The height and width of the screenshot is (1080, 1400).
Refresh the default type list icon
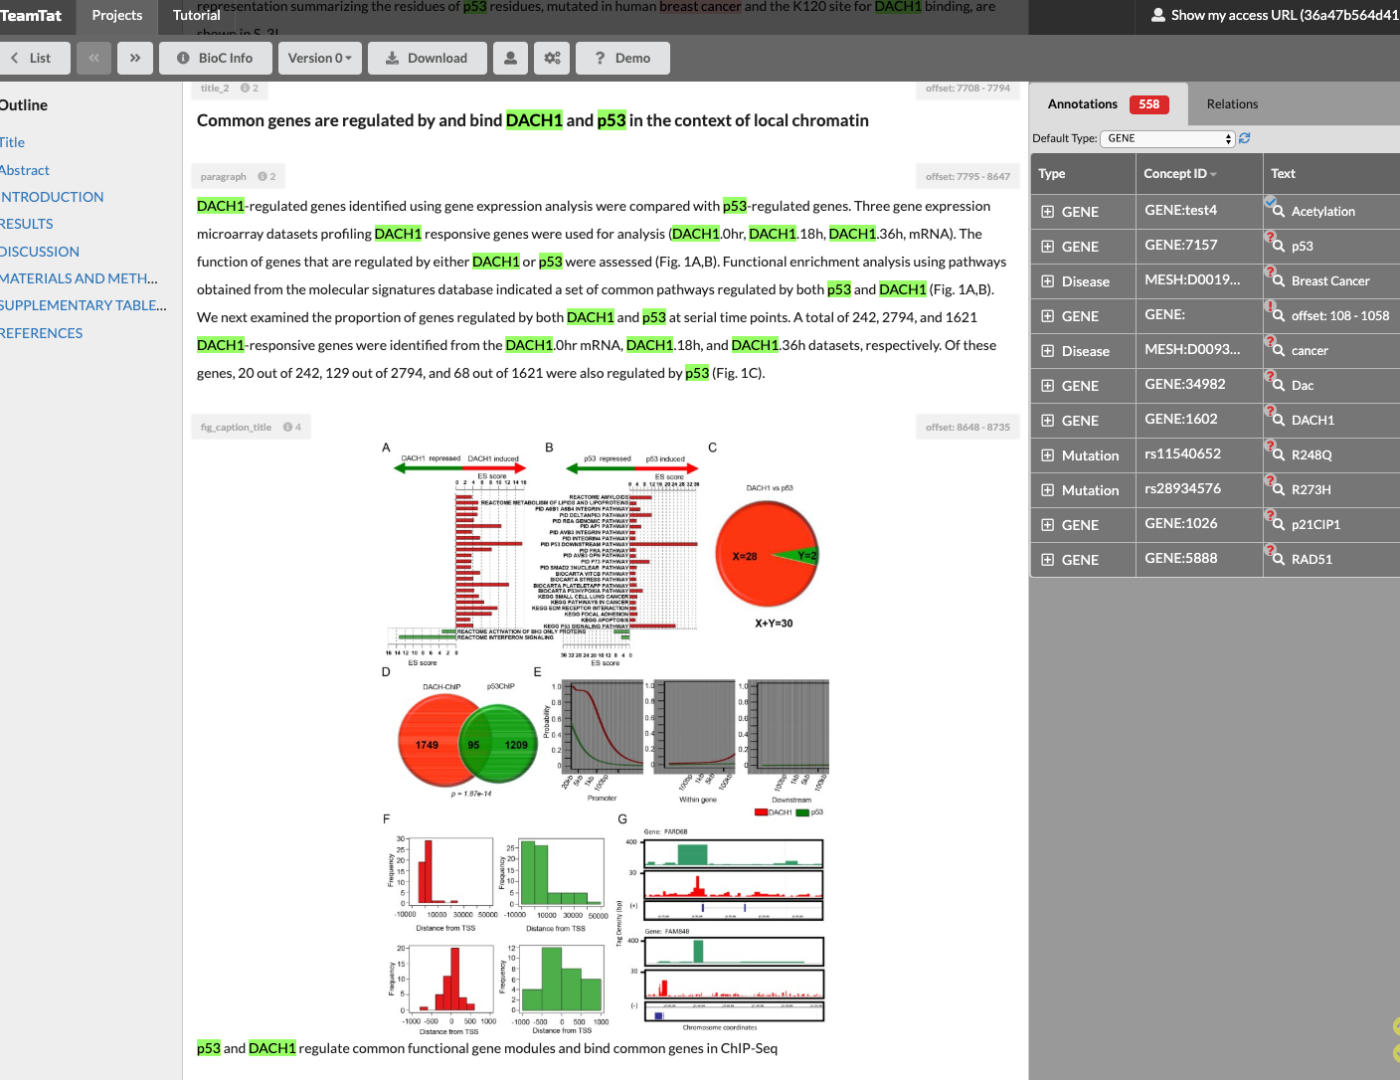coord(1245,138)
